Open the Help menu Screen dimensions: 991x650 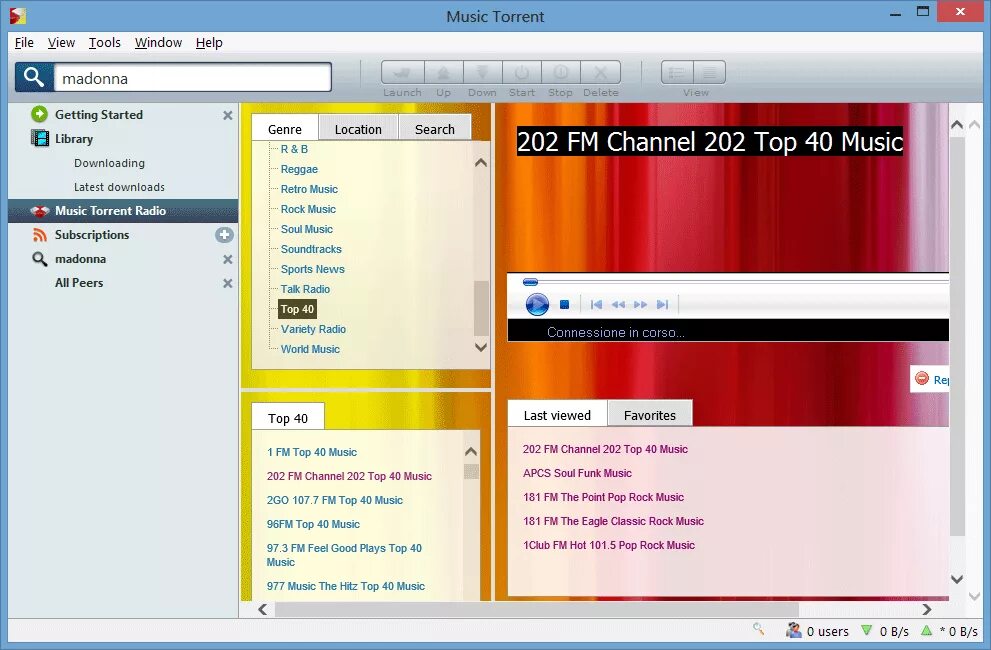(209, 42)
